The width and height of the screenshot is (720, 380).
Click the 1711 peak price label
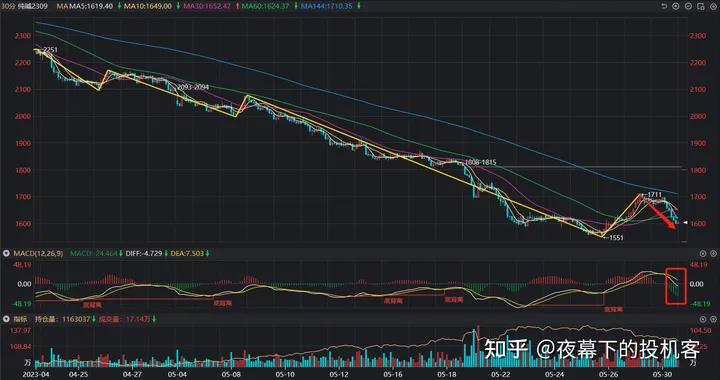[x=654, y=195]
